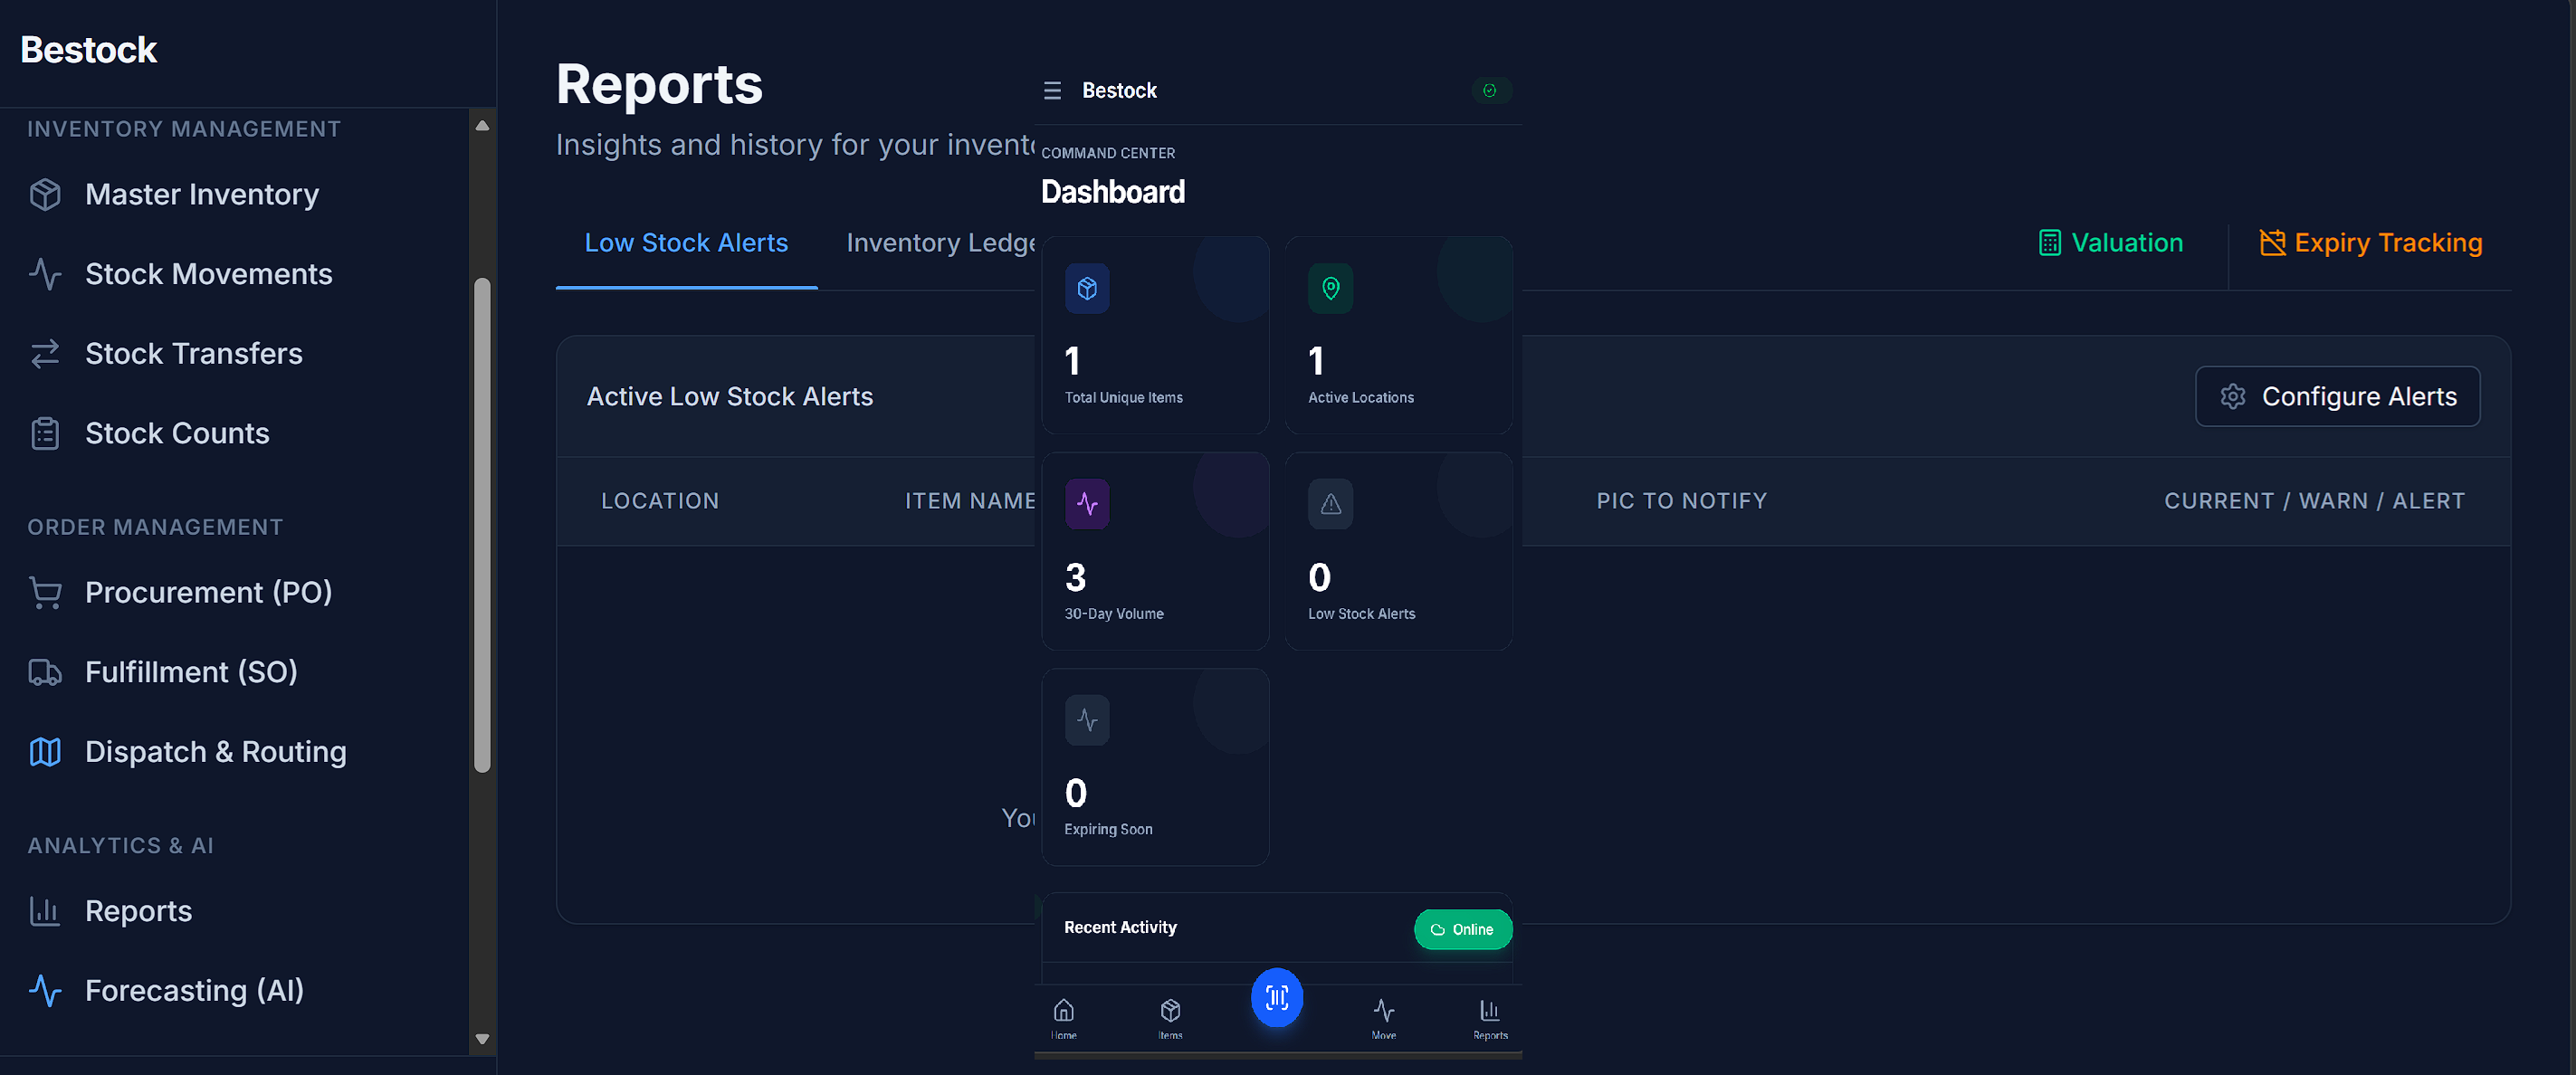Click the sidebar scrollbar thumb
Screen dimensions: 2576x1075
point(482,525)
